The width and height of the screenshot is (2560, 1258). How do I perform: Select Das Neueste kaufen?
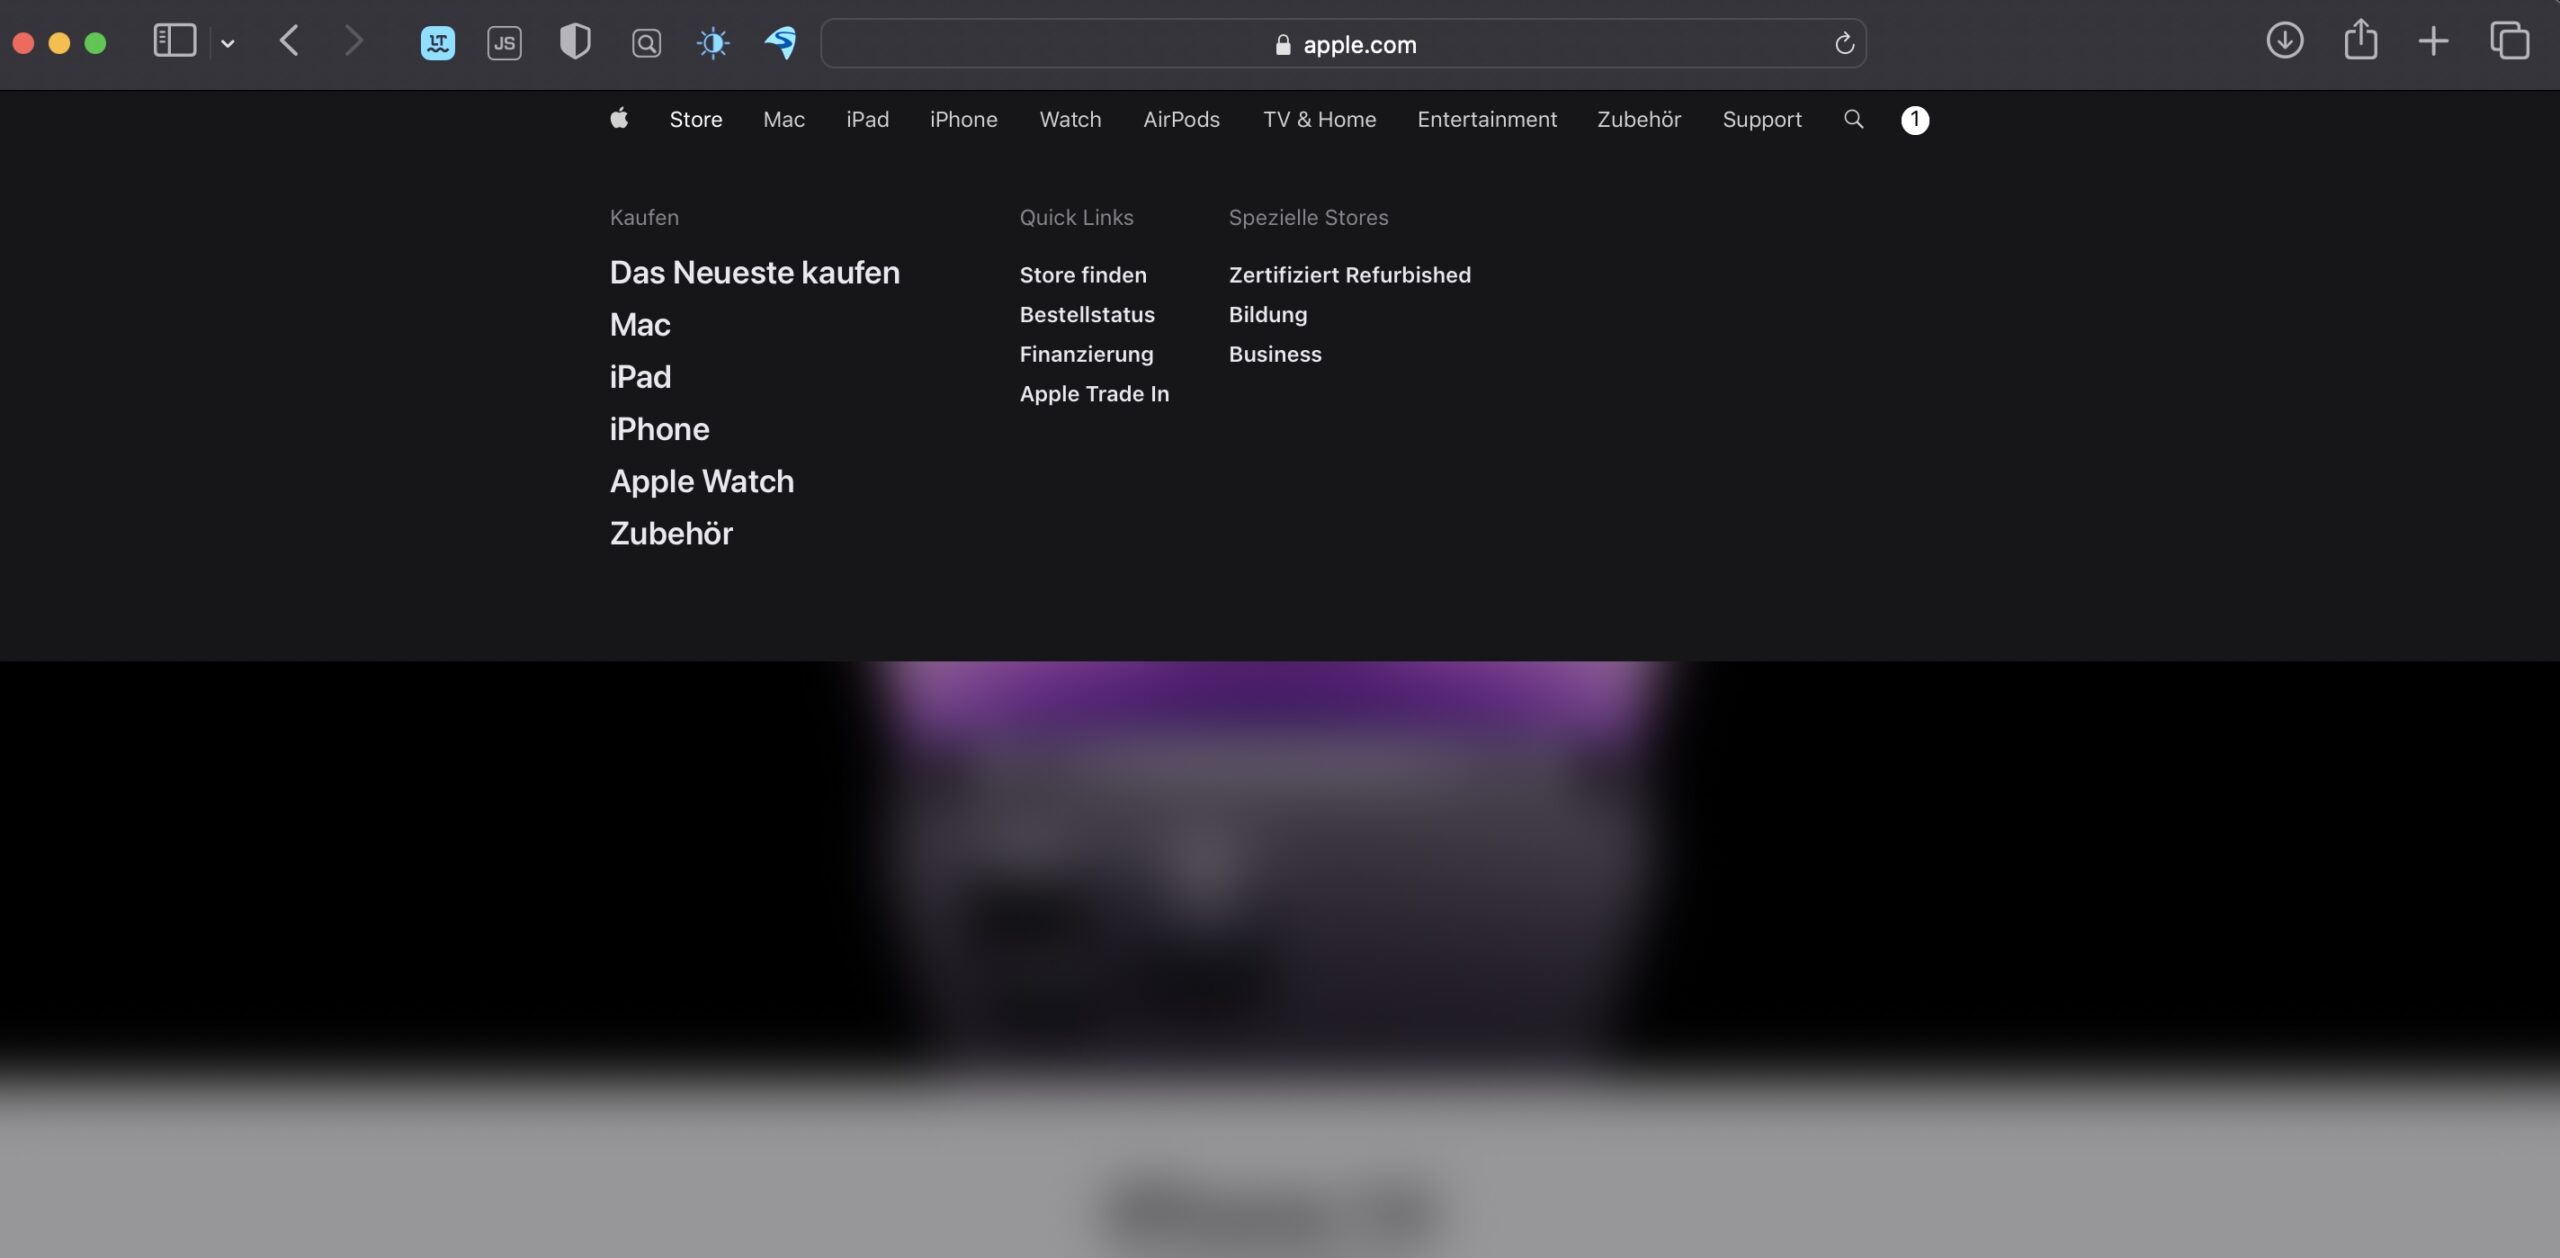click(x=755, y=272)
